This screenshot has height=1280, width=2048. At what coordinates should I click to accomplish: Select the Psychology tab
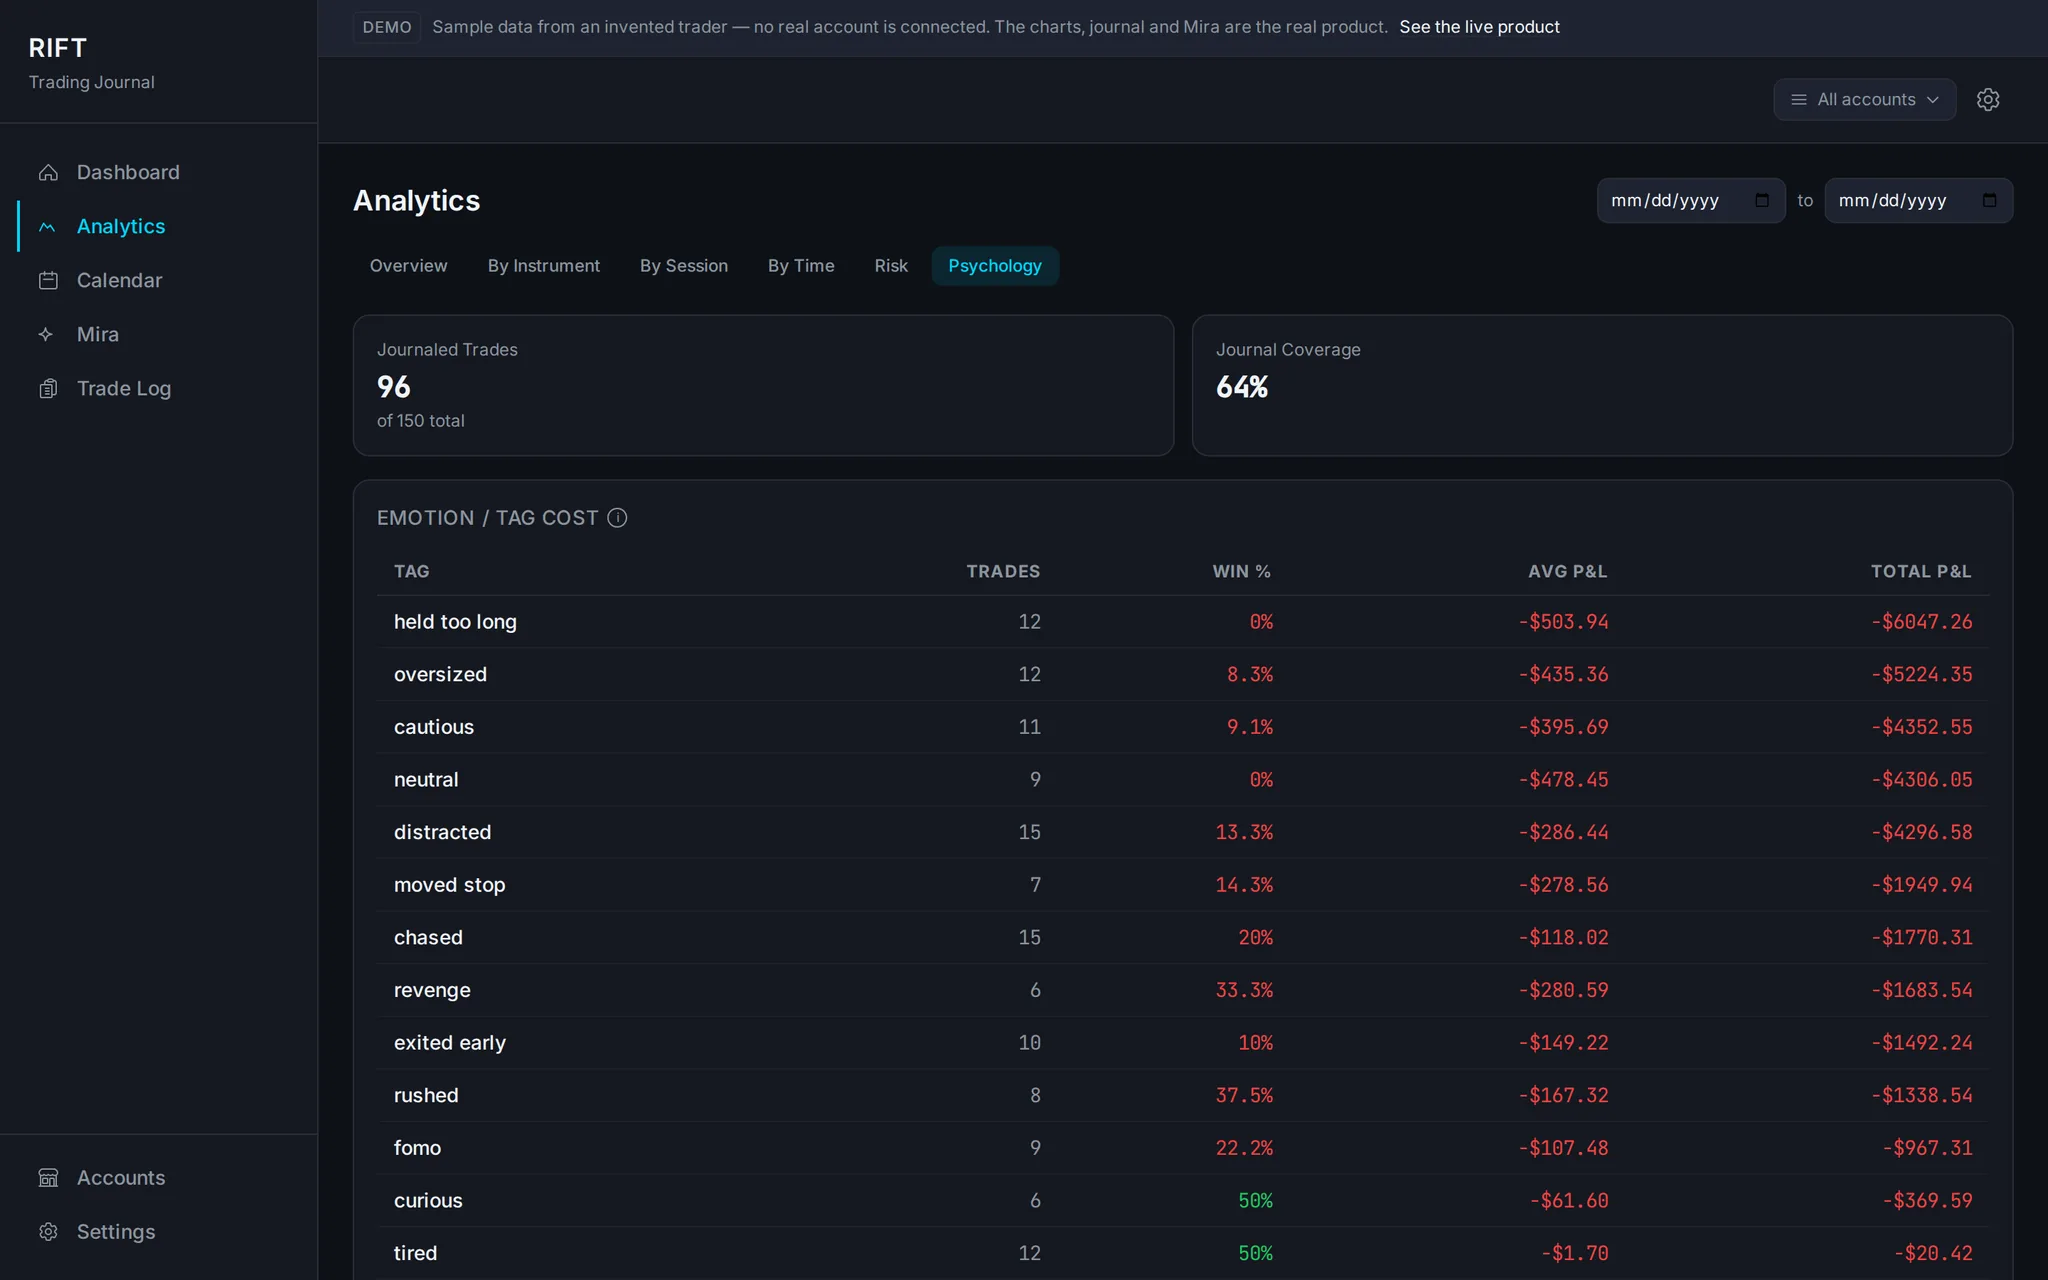tap(995, 266)
